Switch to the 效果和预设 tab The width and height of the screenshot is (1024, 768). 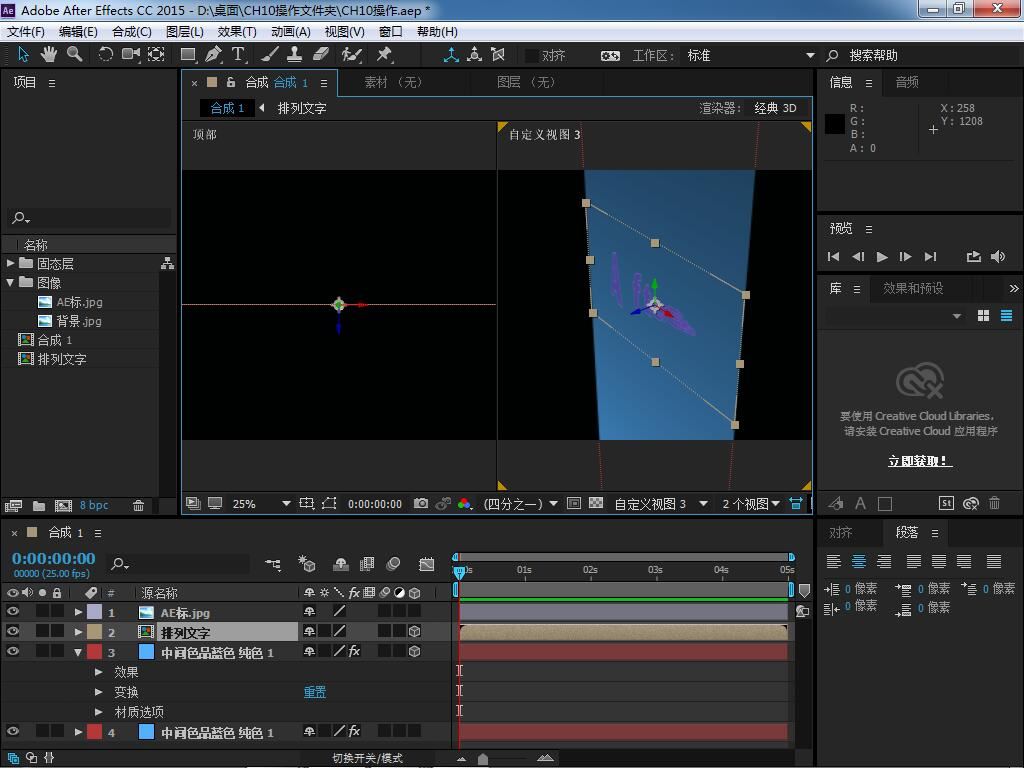pos(912,288)
